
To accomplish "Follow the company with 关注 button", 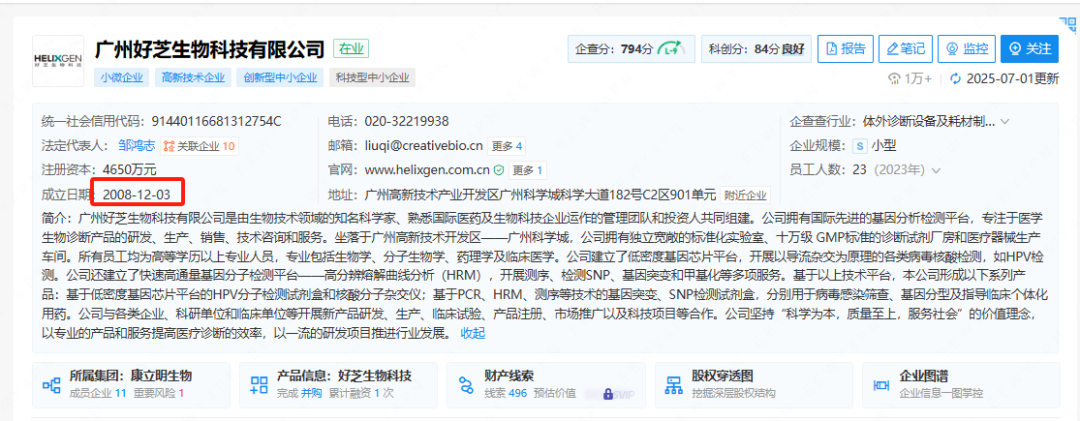I will [1030, 48].
